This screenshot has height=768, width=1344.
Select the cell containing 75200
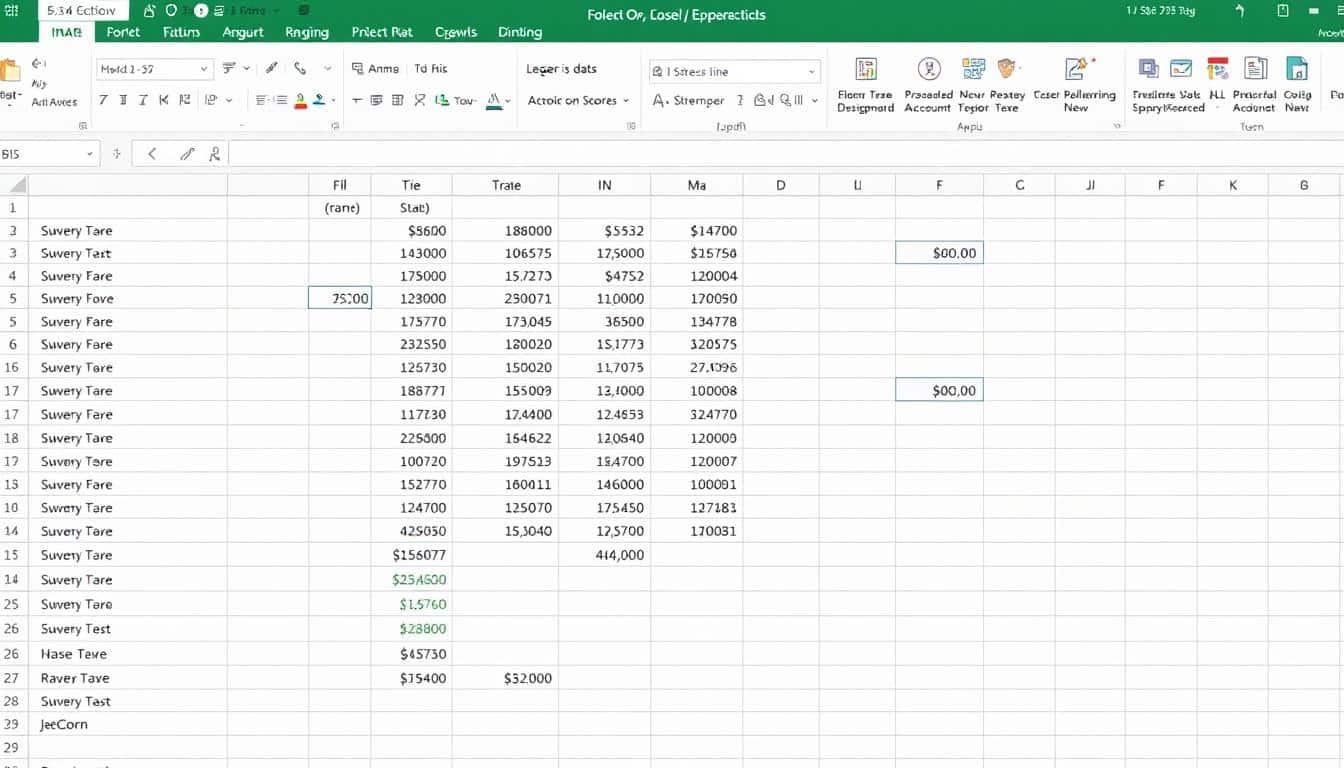(x=339, y=298)
